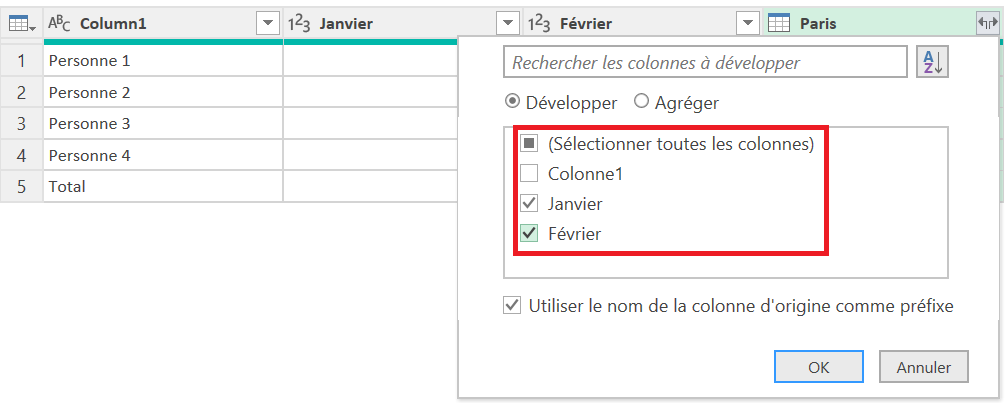Toggle the Sélectionner toutes les colonnes checkbox
This screenshot has width=1006, height=403.
[530, 144]
